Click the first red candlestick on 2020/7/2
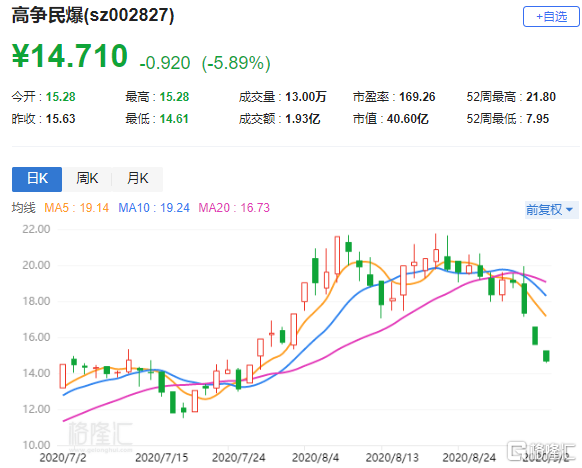582x468 pixels. tap(63, 376)
